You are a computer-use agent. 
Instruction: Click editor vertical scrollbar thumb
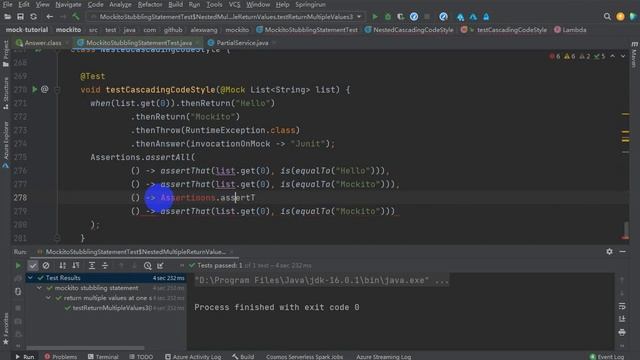pos(626,229)
